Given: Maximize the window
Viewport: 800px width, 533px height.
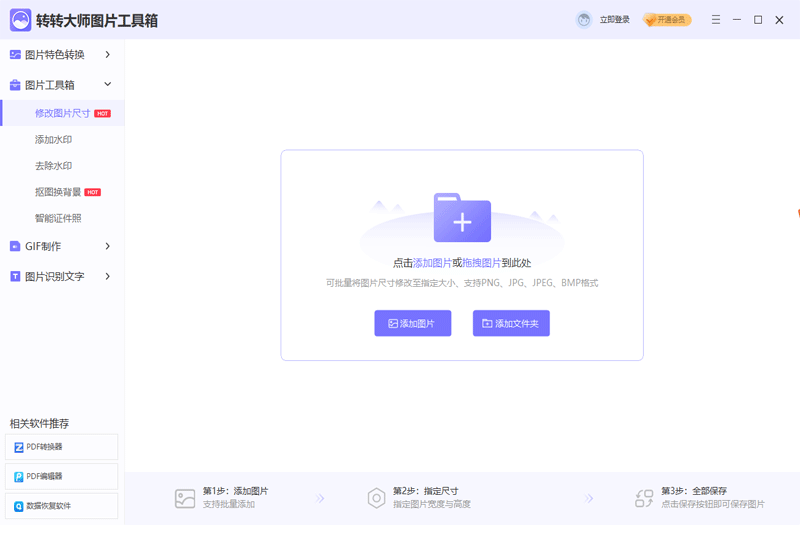Looking at the screenshot, I should point(758,20).
